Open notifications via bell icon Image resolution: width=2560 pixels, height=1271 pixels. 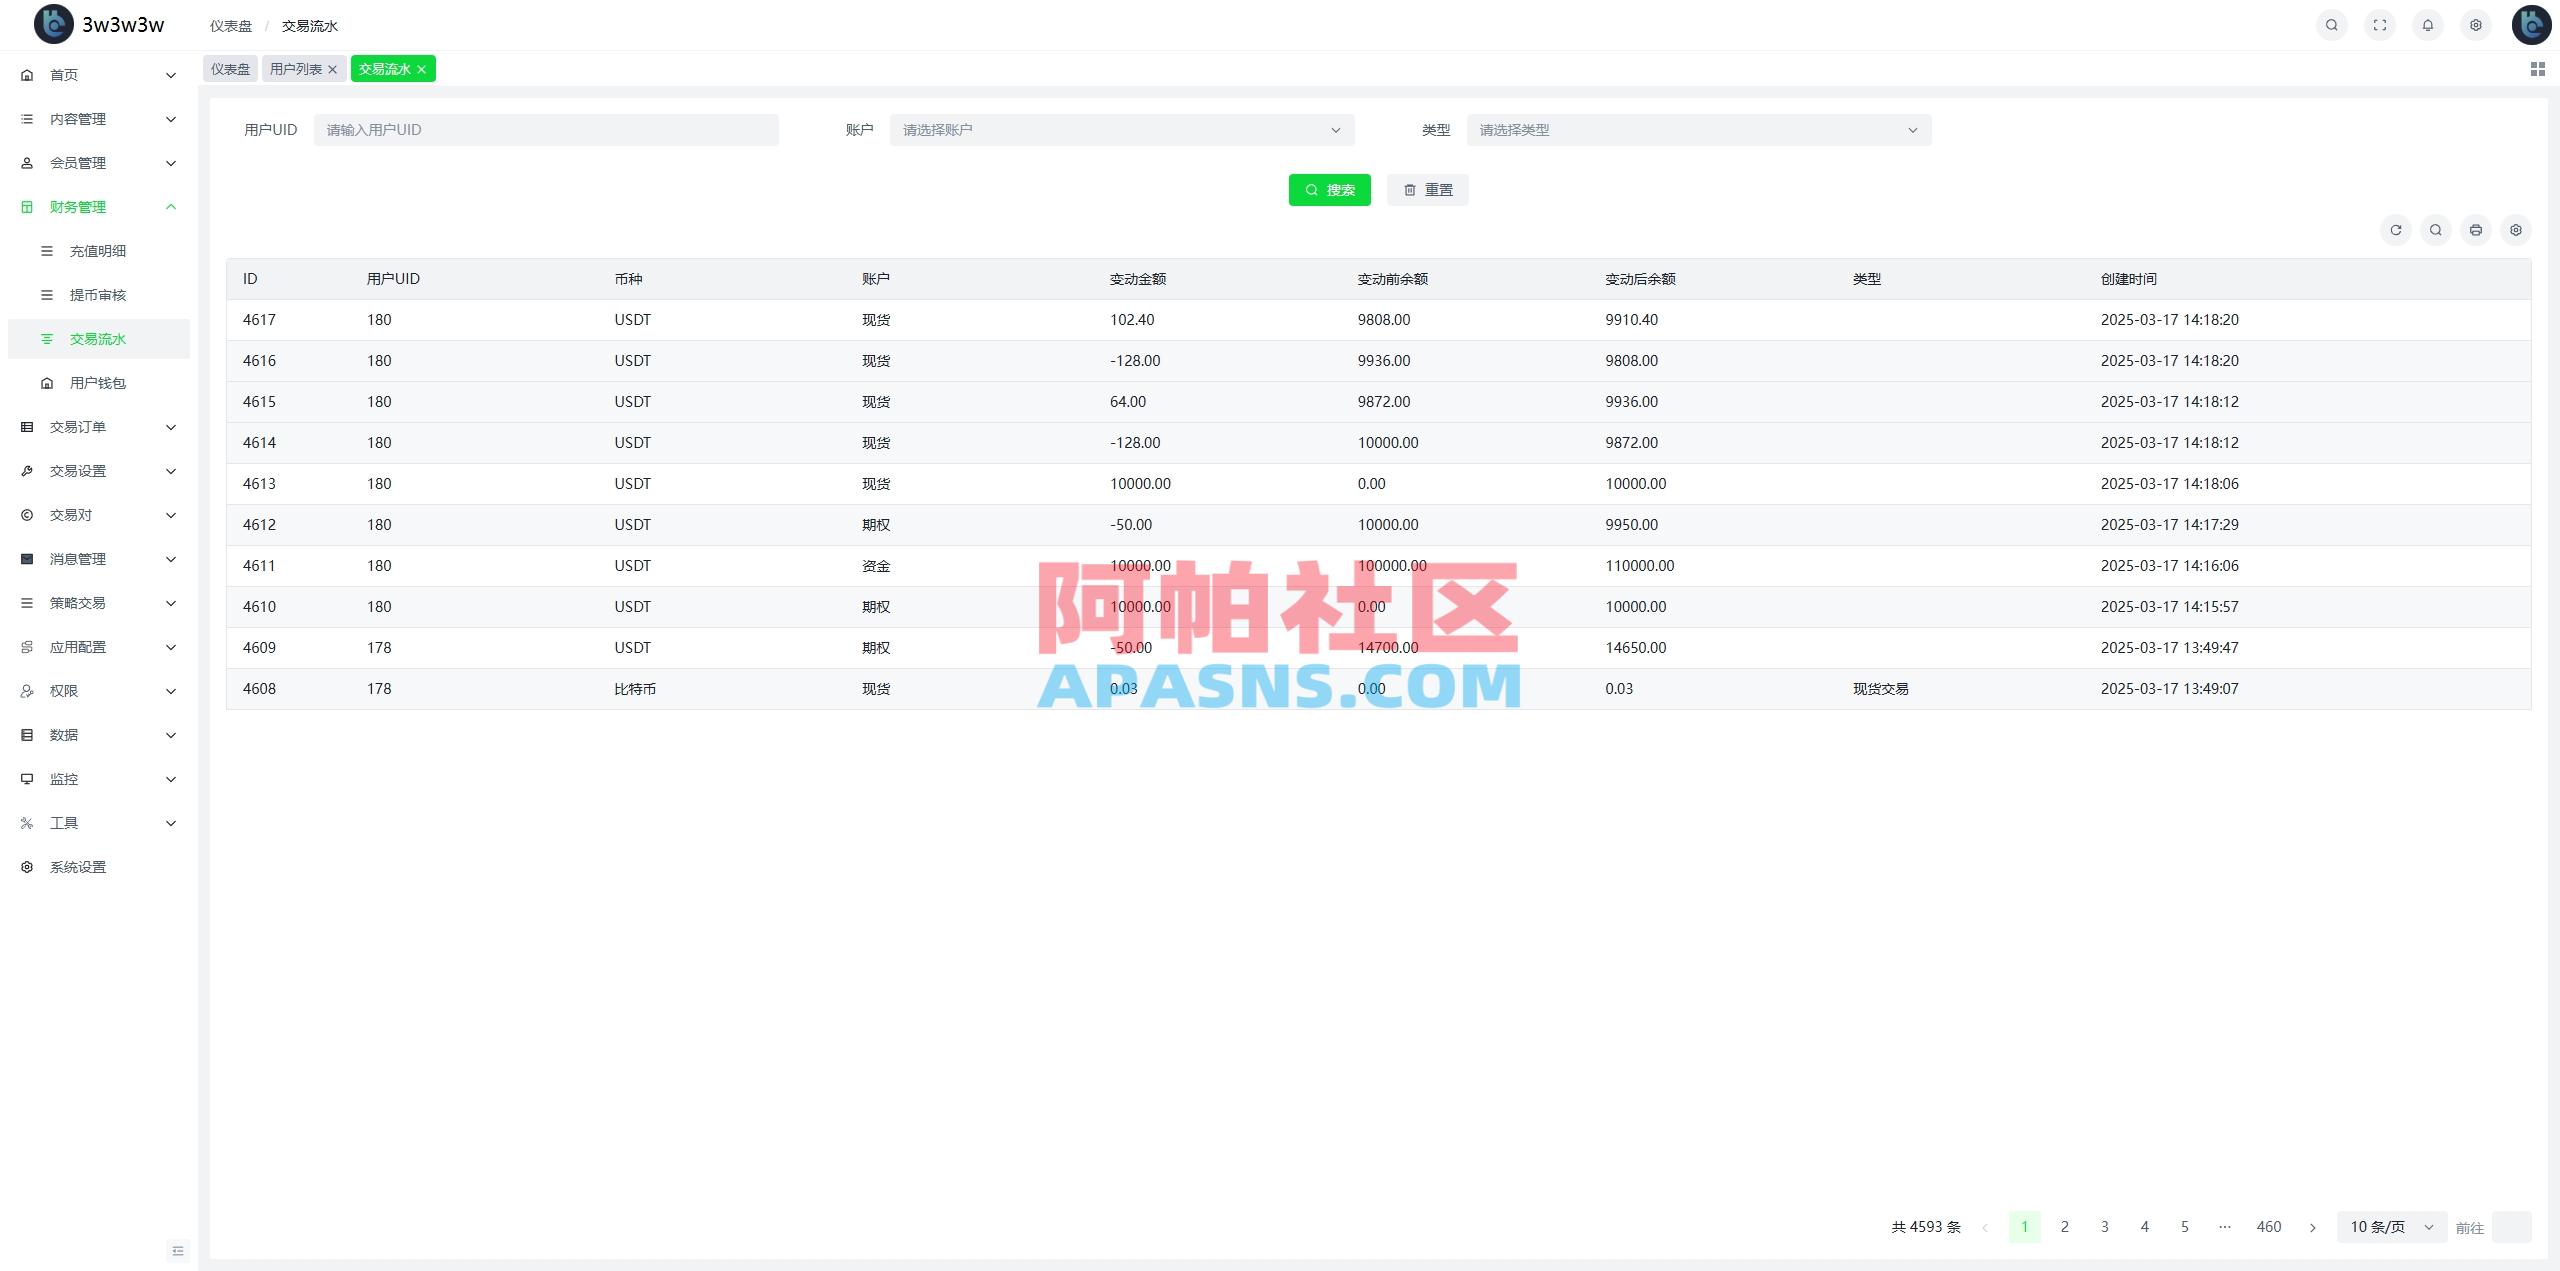(x=2428, y=24)
